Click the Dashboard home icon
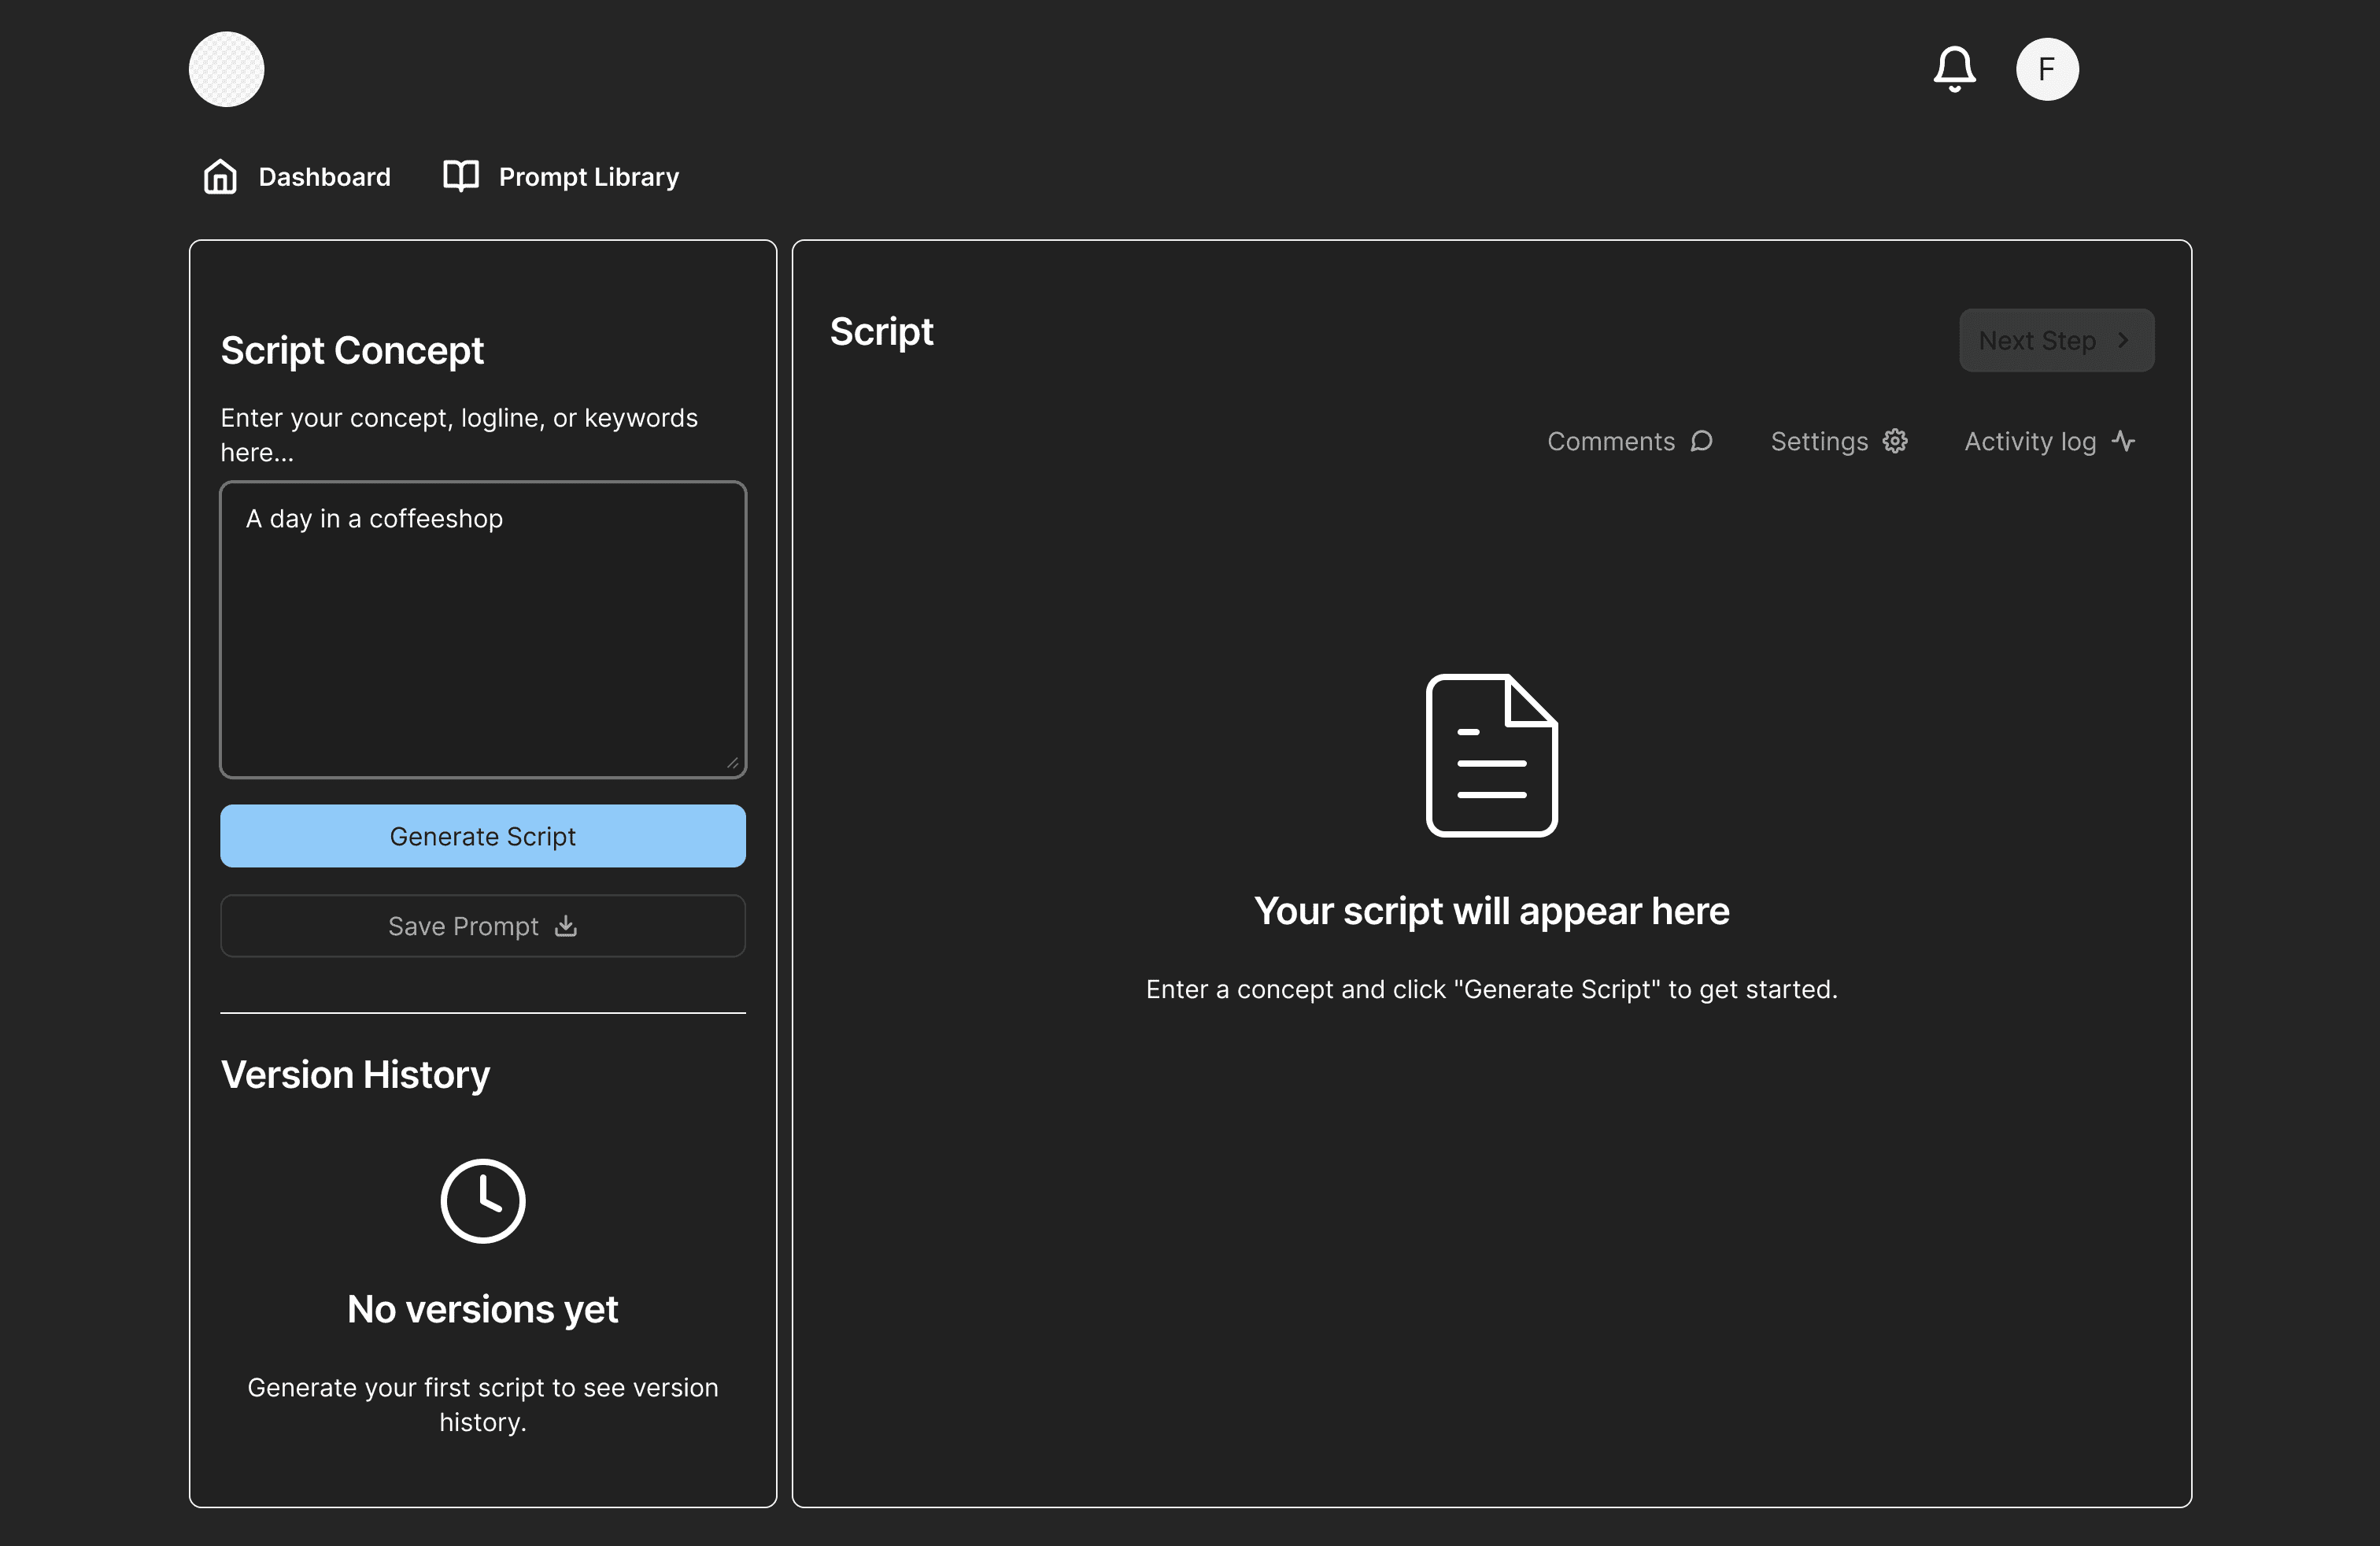 coord(220,177)
